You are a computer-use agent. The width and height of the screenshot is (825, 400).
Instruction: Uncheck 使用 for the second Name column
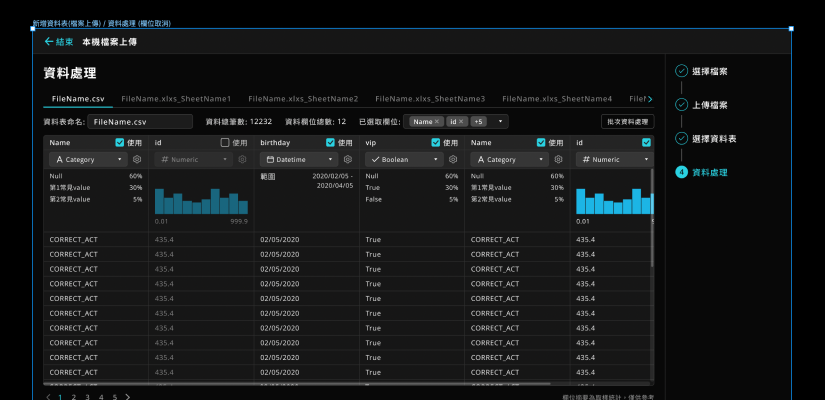(541, 143)
